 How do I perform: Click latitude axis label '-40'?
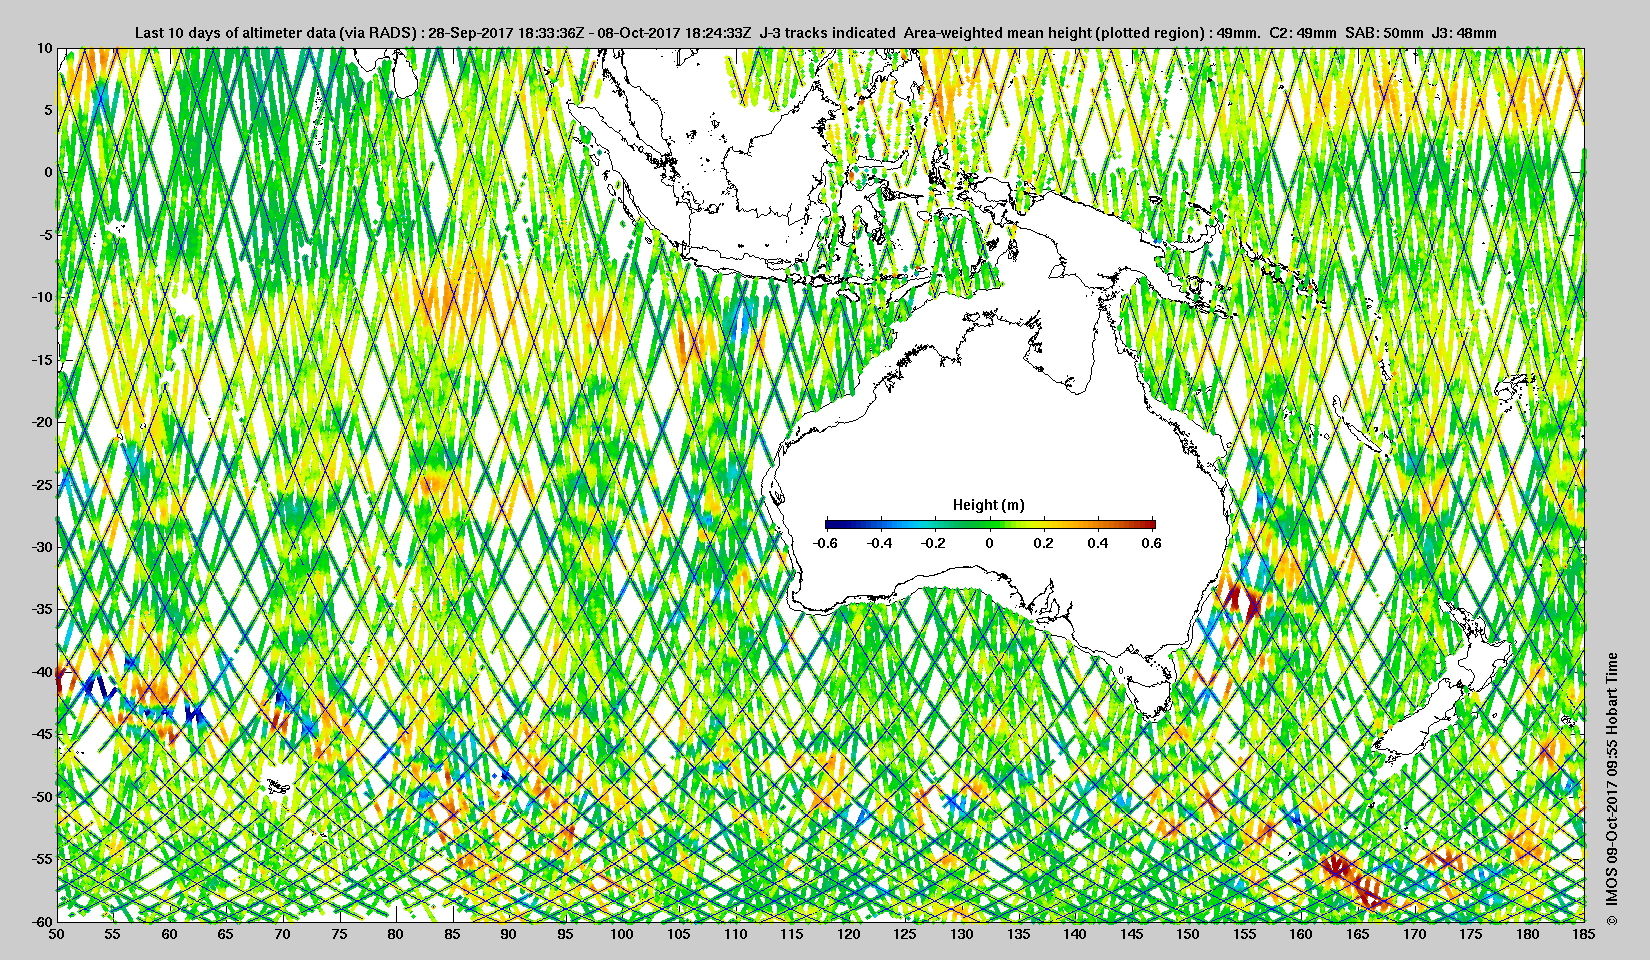coord(42,672)
